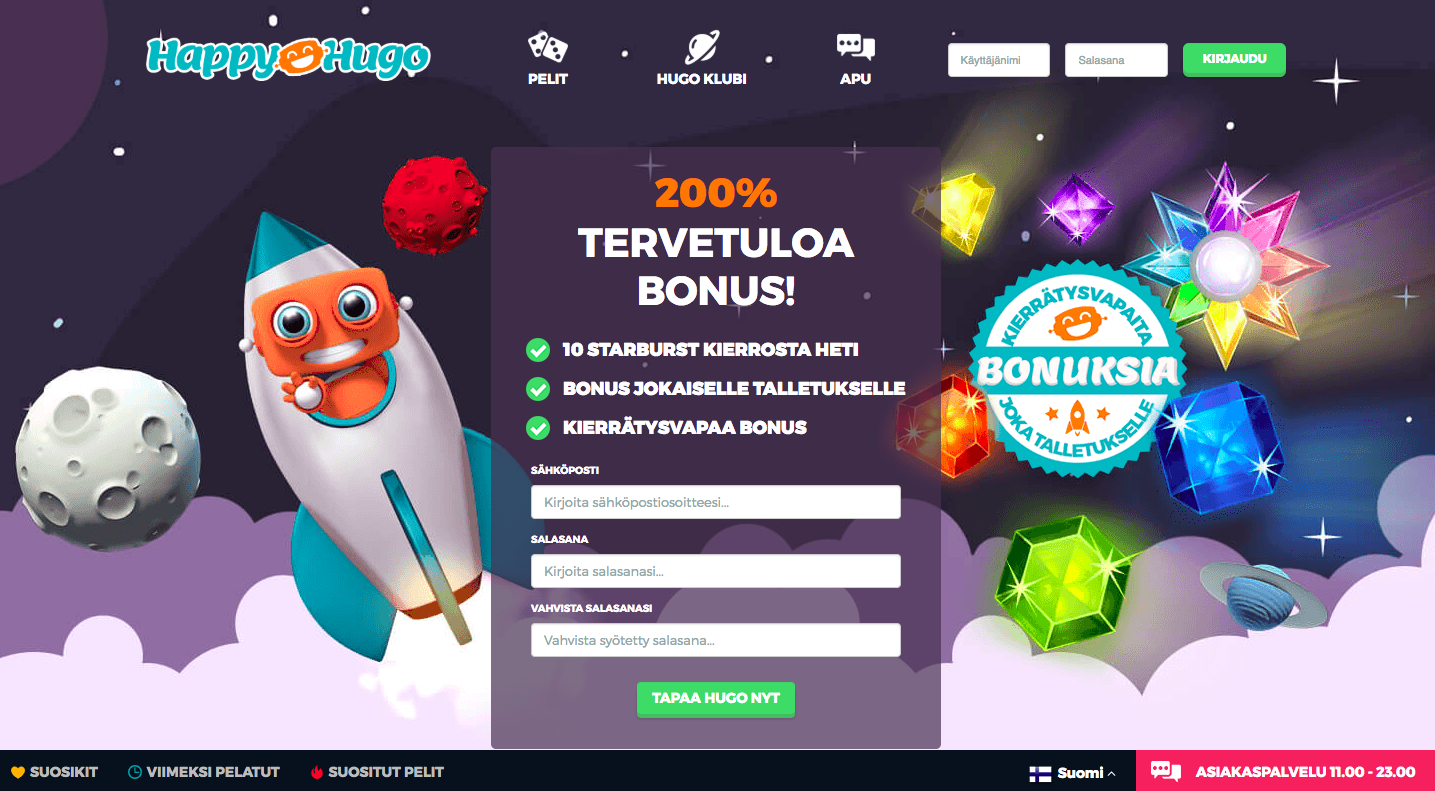Click the Kirjaudu login button

tap(1234, 59)
